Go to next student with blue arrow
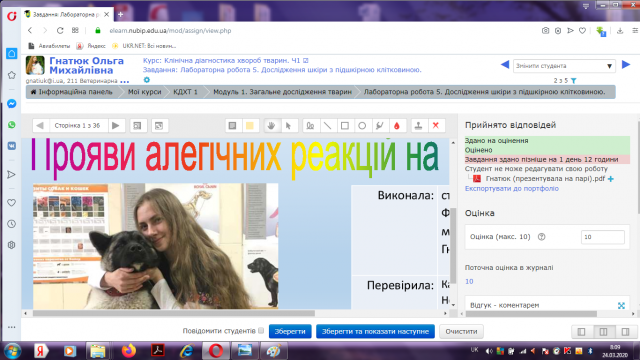Screen dimensions: 640x360 626,65
